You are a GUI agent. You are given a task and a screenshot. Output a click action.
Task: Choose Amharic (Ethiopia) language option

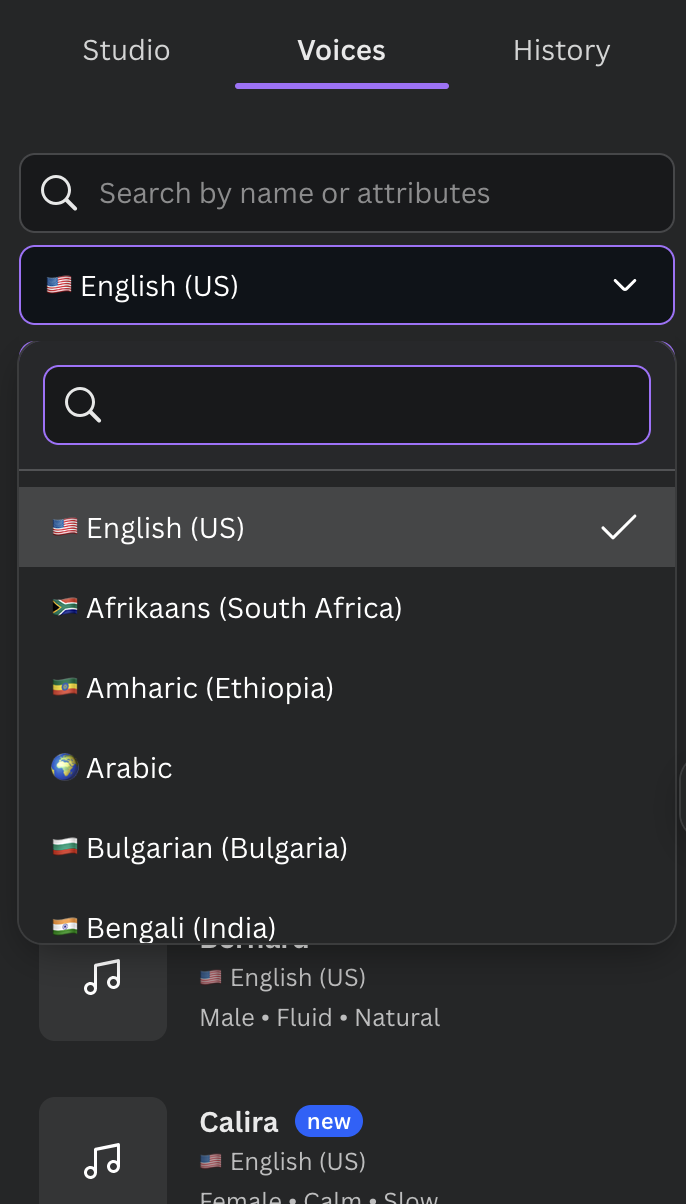coord(210,687)
